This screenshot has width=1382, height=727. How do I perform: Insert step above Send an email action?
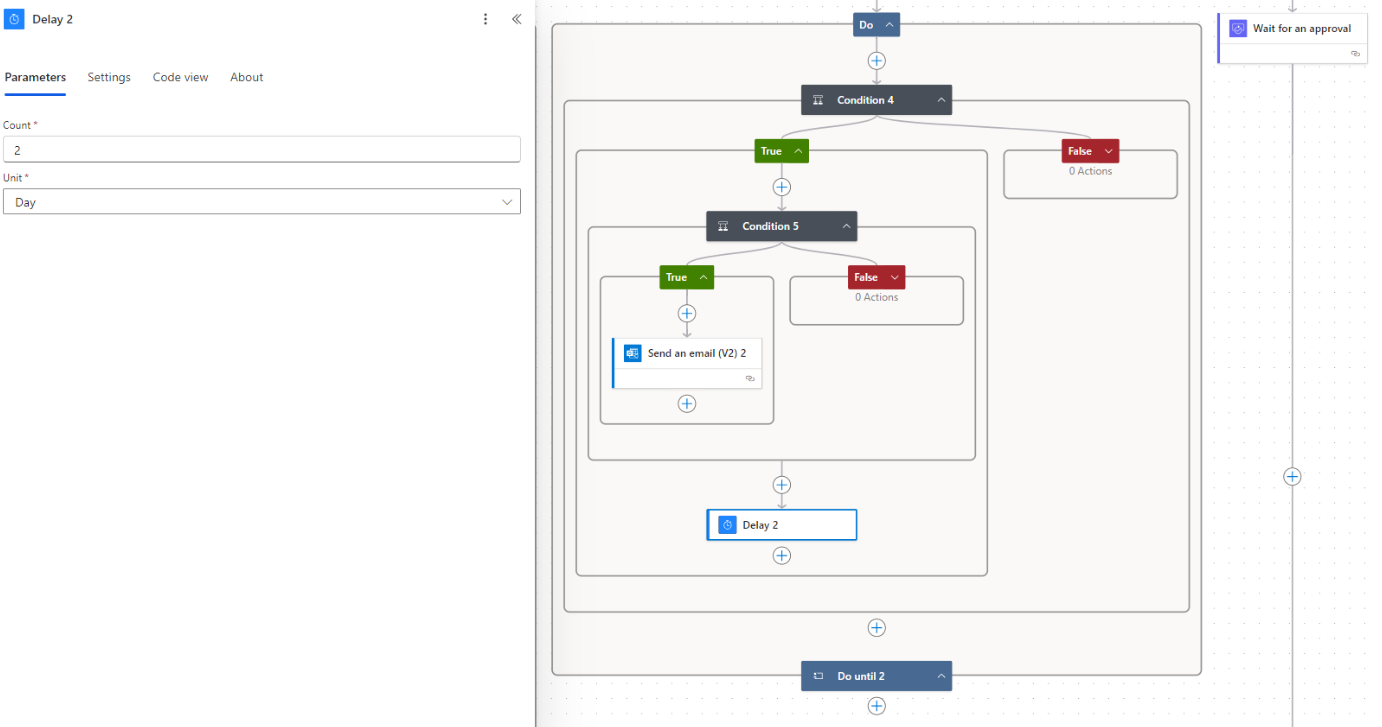tap(687, 313)
